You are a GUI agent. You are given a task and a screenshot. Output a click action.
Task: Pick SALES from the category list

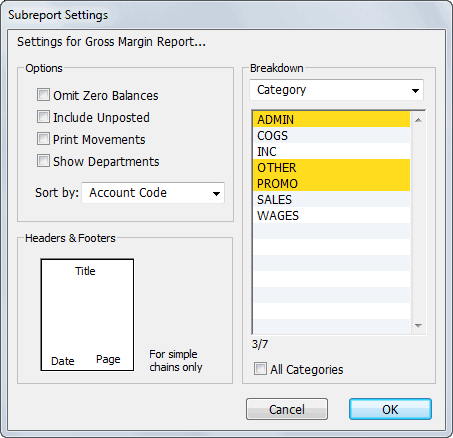tap(332, 199)
